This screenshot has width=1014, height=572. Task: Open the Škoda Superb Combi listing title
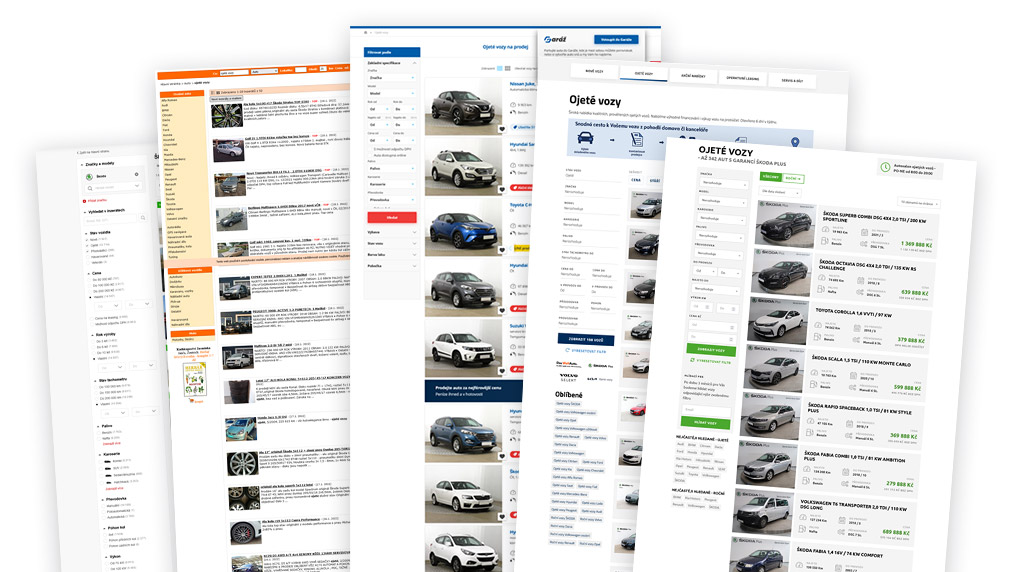874,217
